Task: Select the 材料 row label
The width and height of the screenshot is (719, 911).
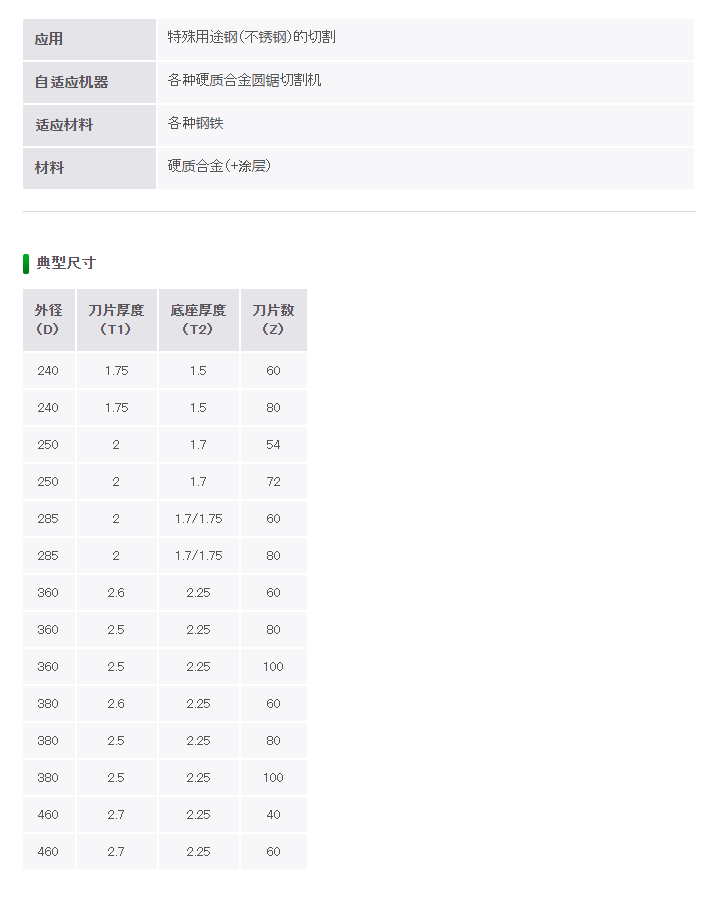Action: click(x=89, y=168)
